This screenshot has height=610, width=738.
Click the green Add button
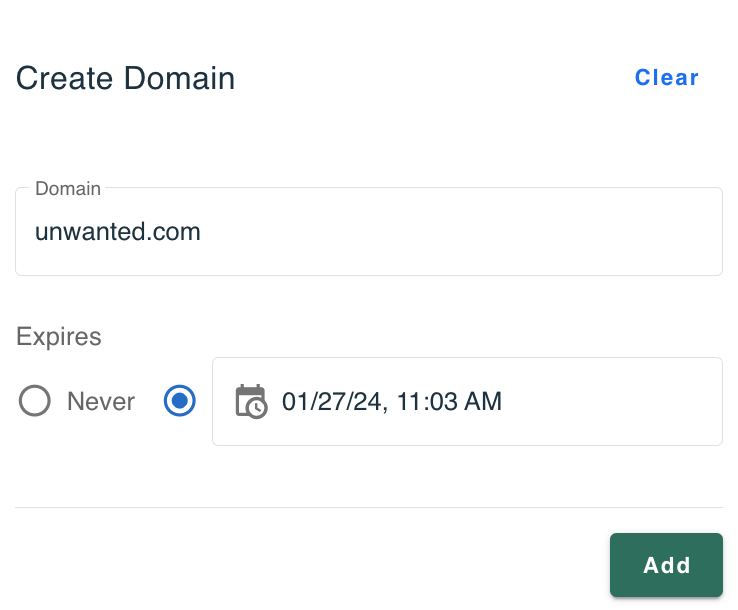pos(666,565)
